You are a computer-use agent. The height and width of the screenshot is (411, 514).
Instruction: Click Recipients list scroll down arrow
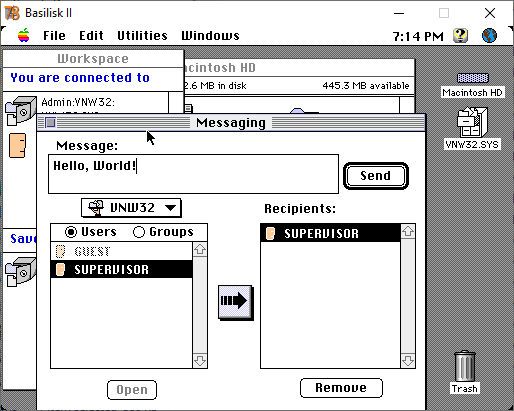[408, 361]
